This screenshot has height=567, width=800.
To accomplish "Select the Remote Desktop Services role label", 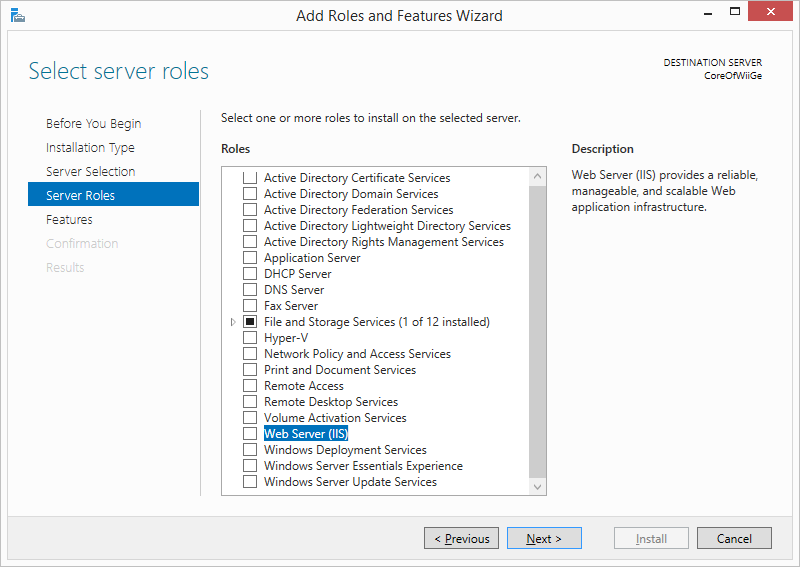I will 331,402.
